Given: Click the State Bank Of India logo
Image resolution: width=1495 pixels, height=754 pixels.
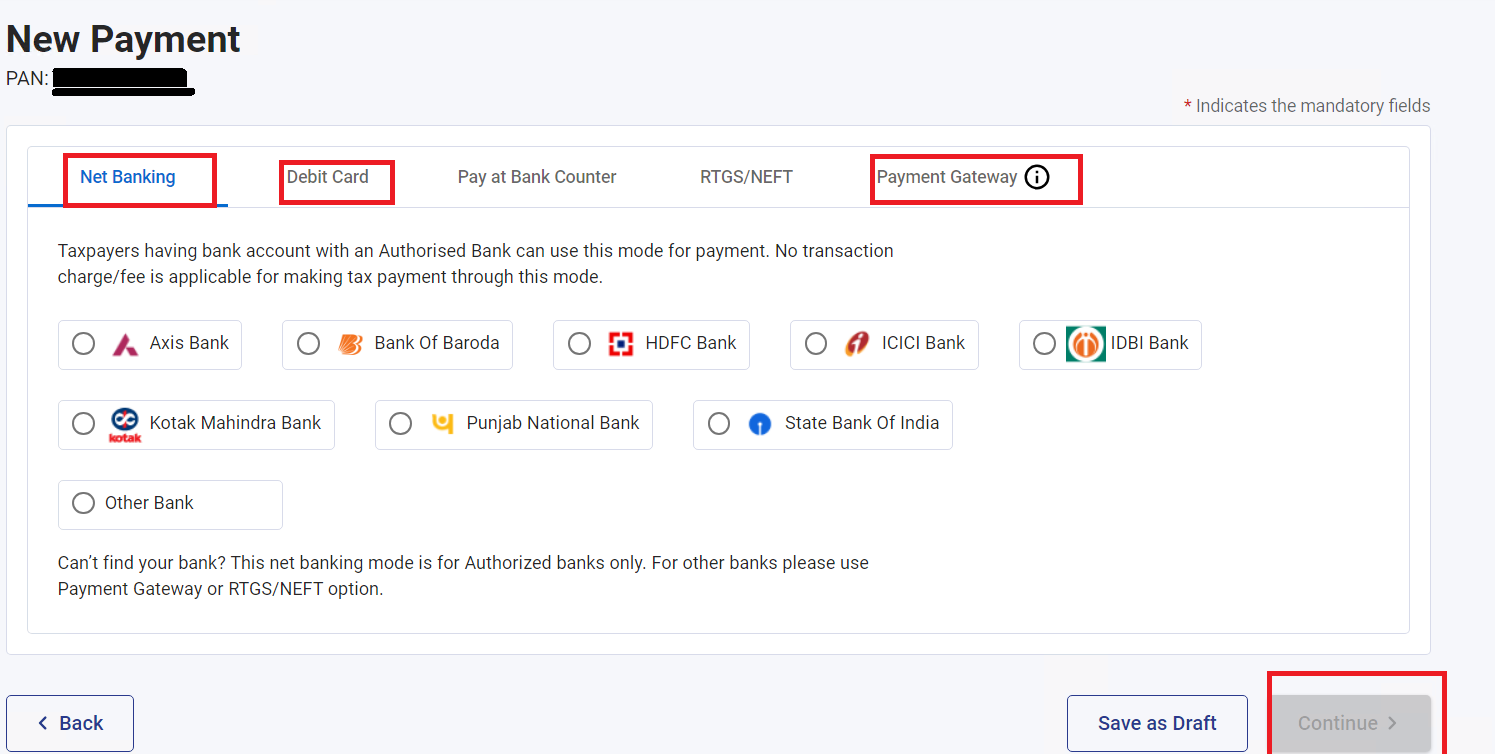Looking at the screenshot, I should pos(760,425).
